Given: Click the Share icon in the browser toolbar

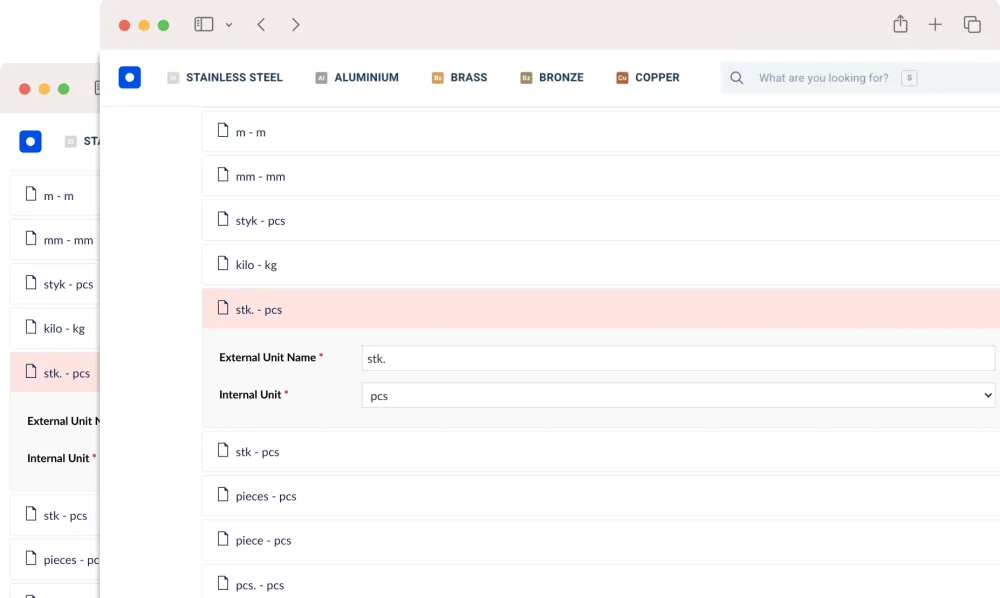Looking at the screenshot, I should [900, 24].
